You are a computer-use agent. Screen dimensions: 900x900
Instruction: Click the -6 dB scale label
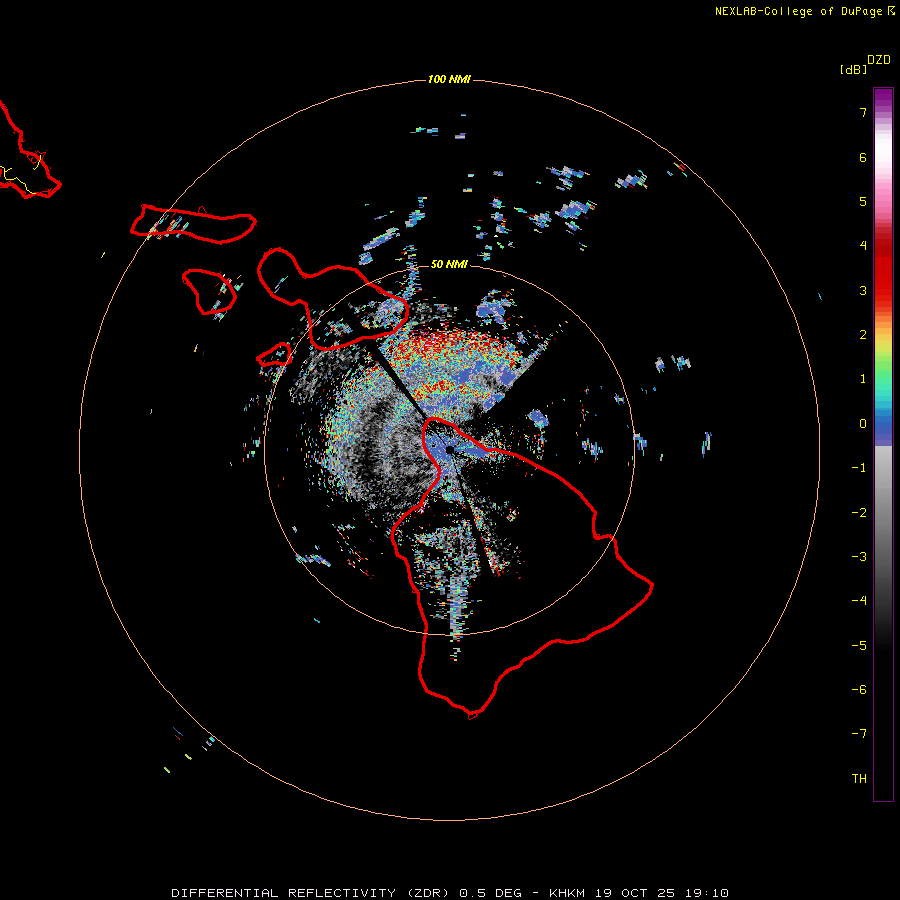point(859,690)
